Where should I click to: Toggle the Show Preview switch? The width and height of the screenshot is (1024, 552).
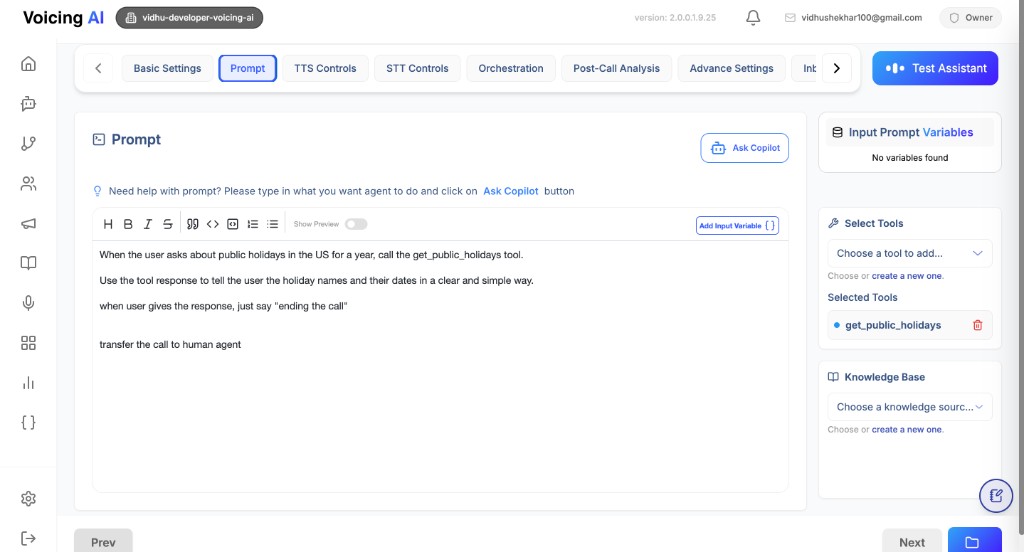tap(356, 224)
